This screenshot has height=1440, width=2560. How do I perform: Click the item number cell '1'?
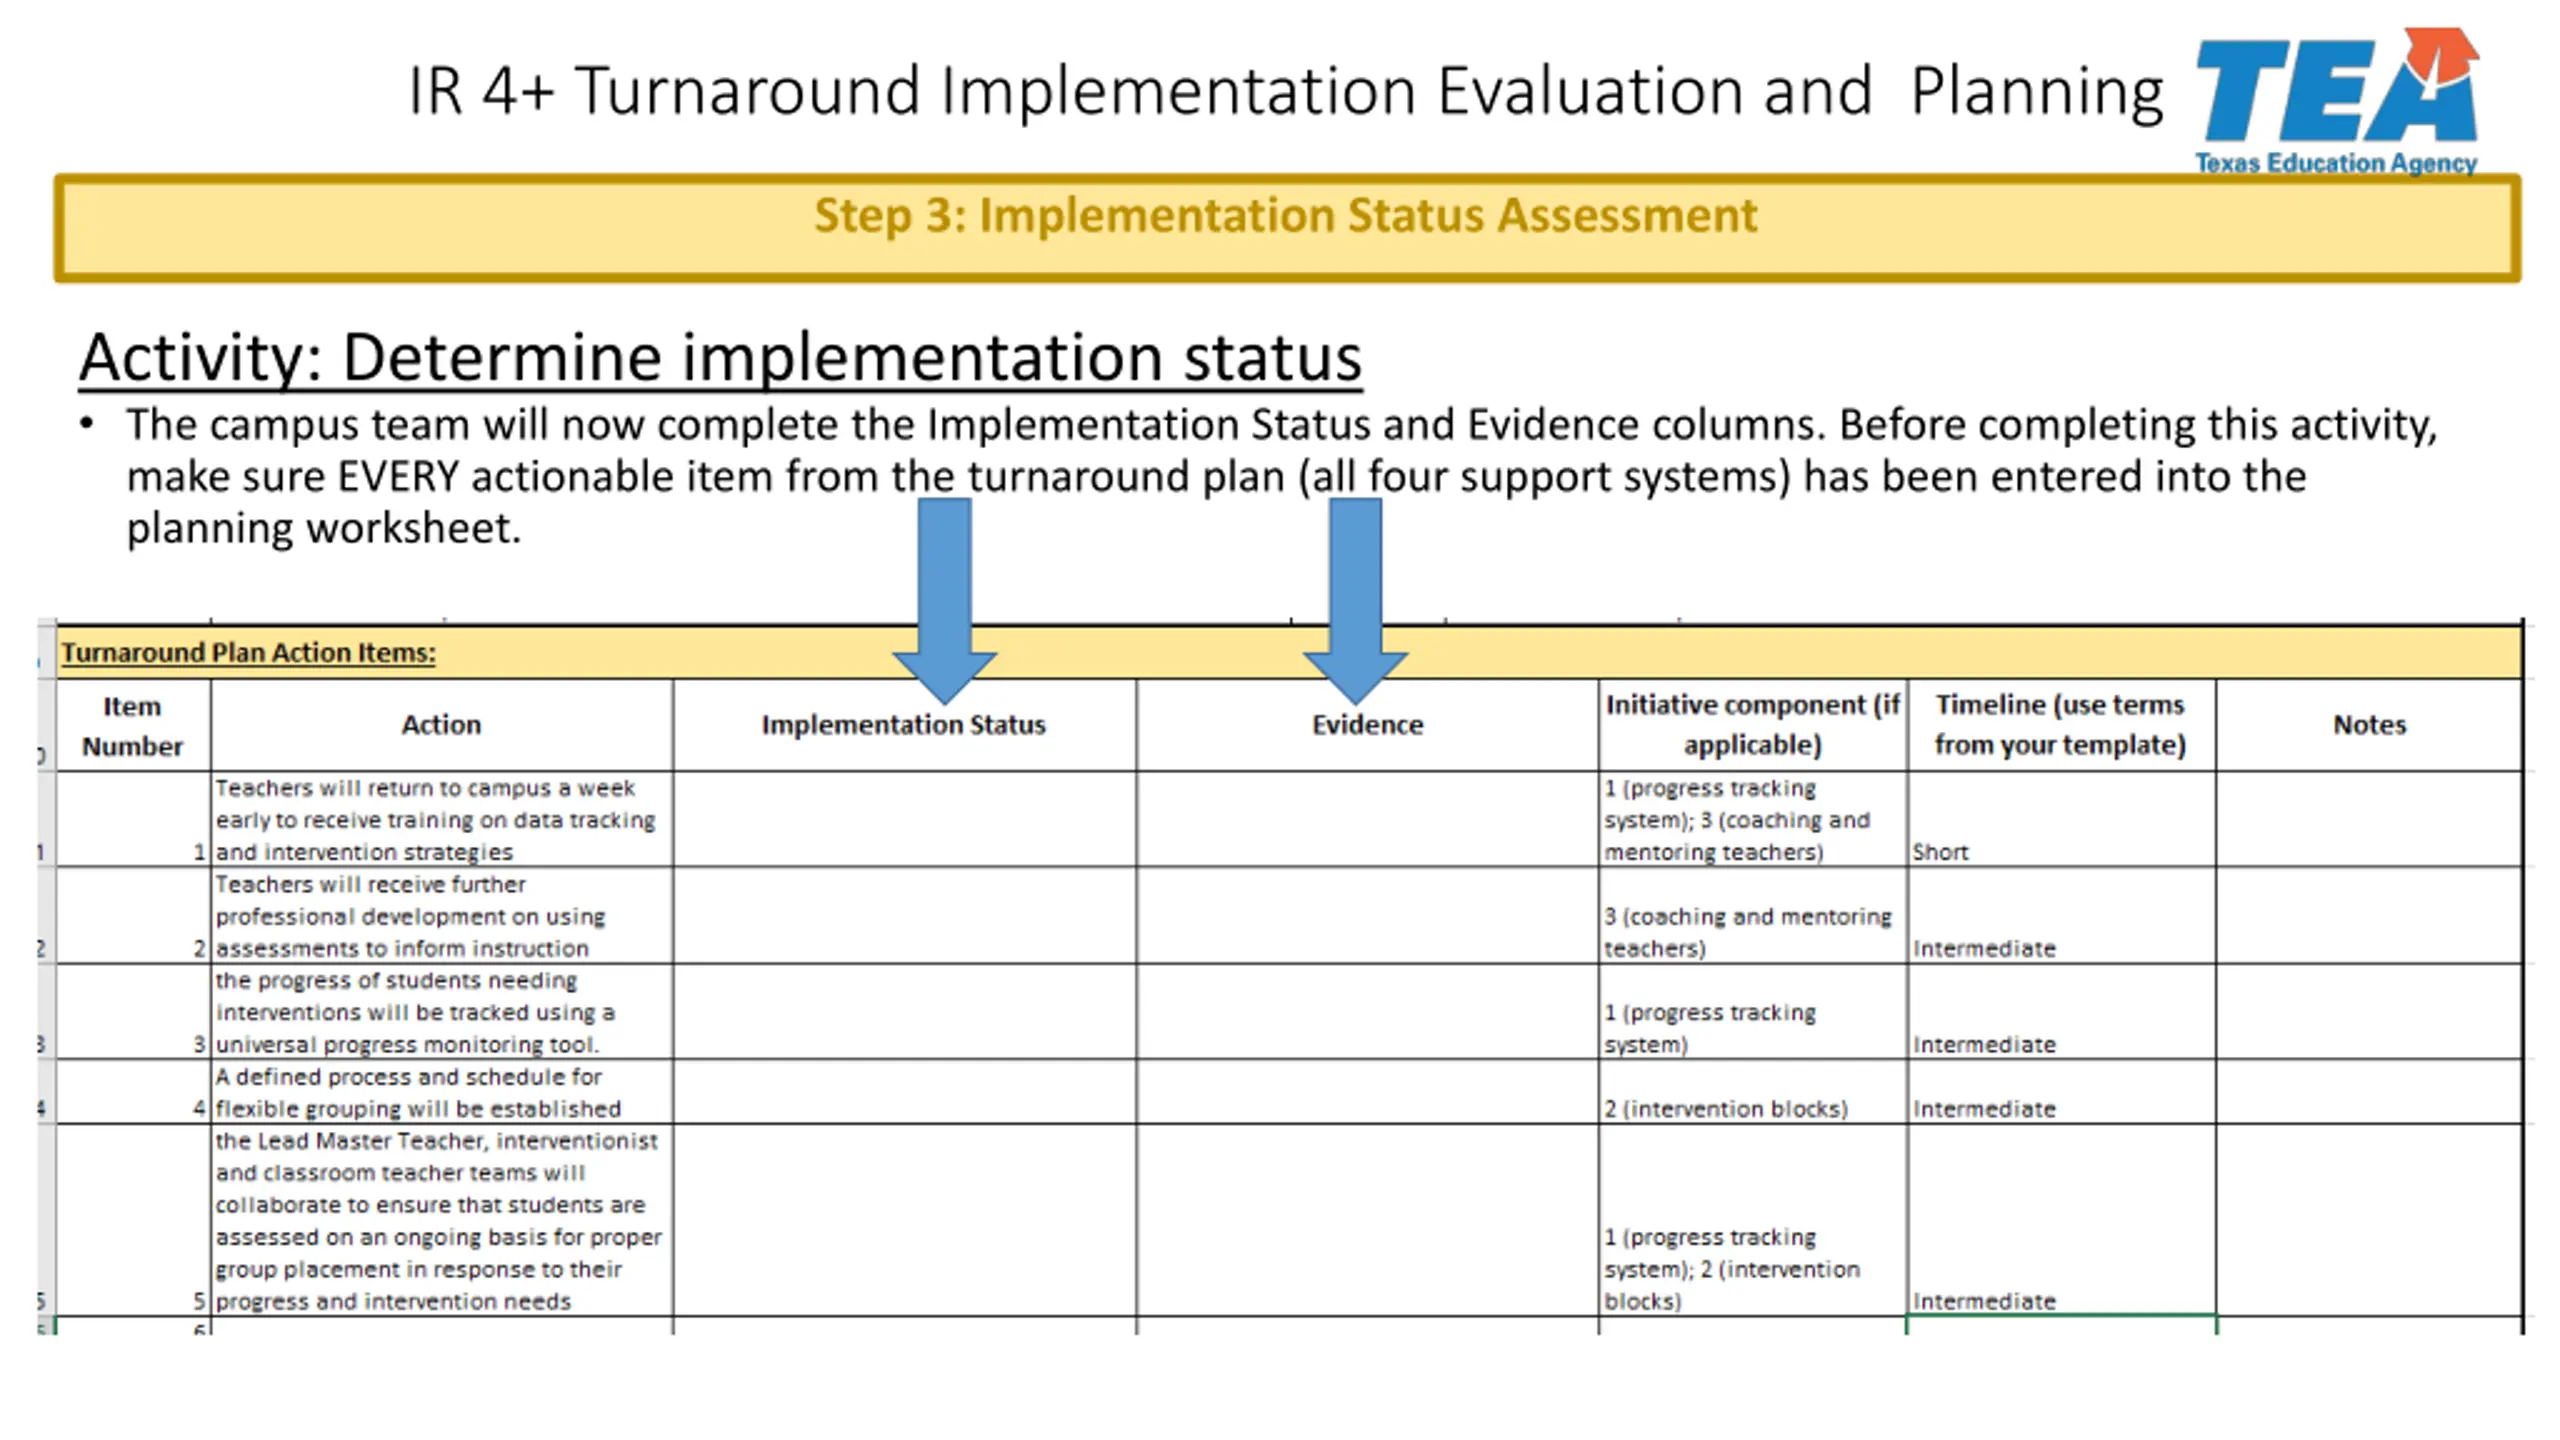(x=133, y=819)
